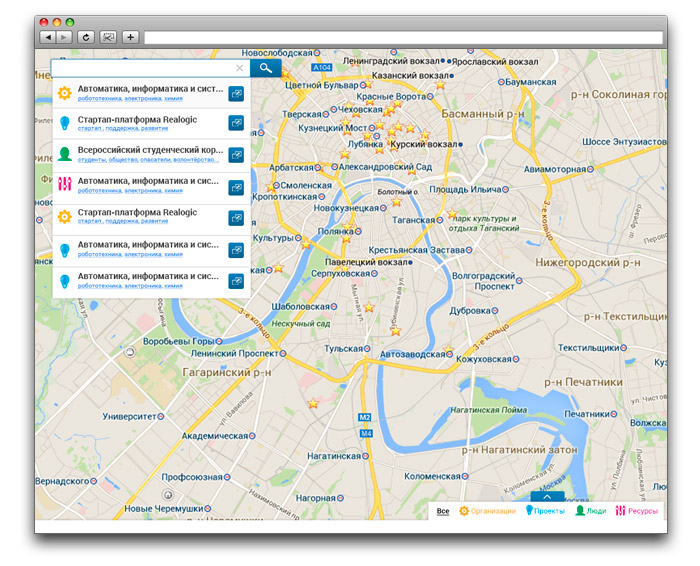This screenshot has width=700, height=566.
Task: Click the browser address bar
Action: [400, 37]
